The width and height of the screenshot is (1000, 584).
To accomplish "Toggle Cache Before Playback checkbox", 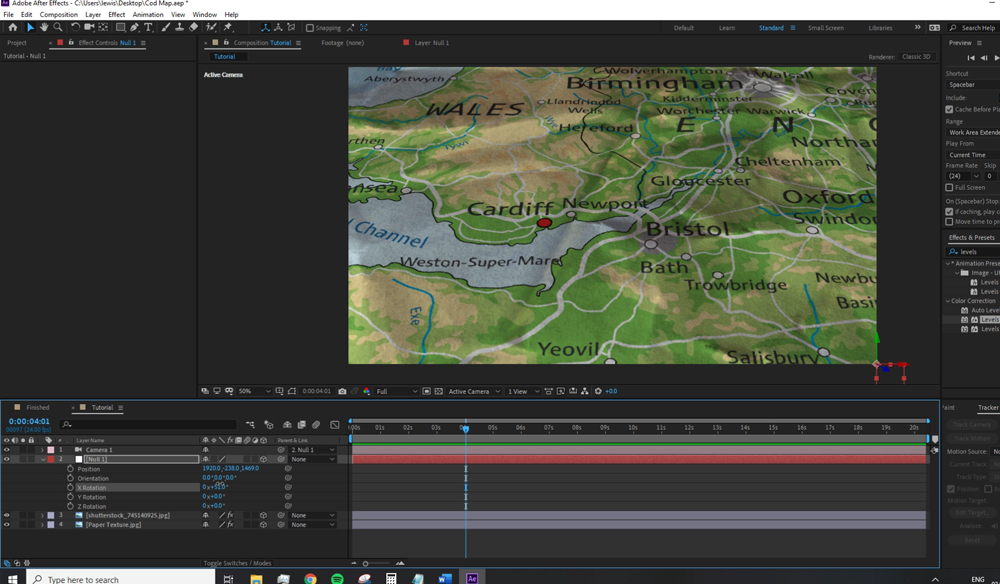I will point(949,110).
